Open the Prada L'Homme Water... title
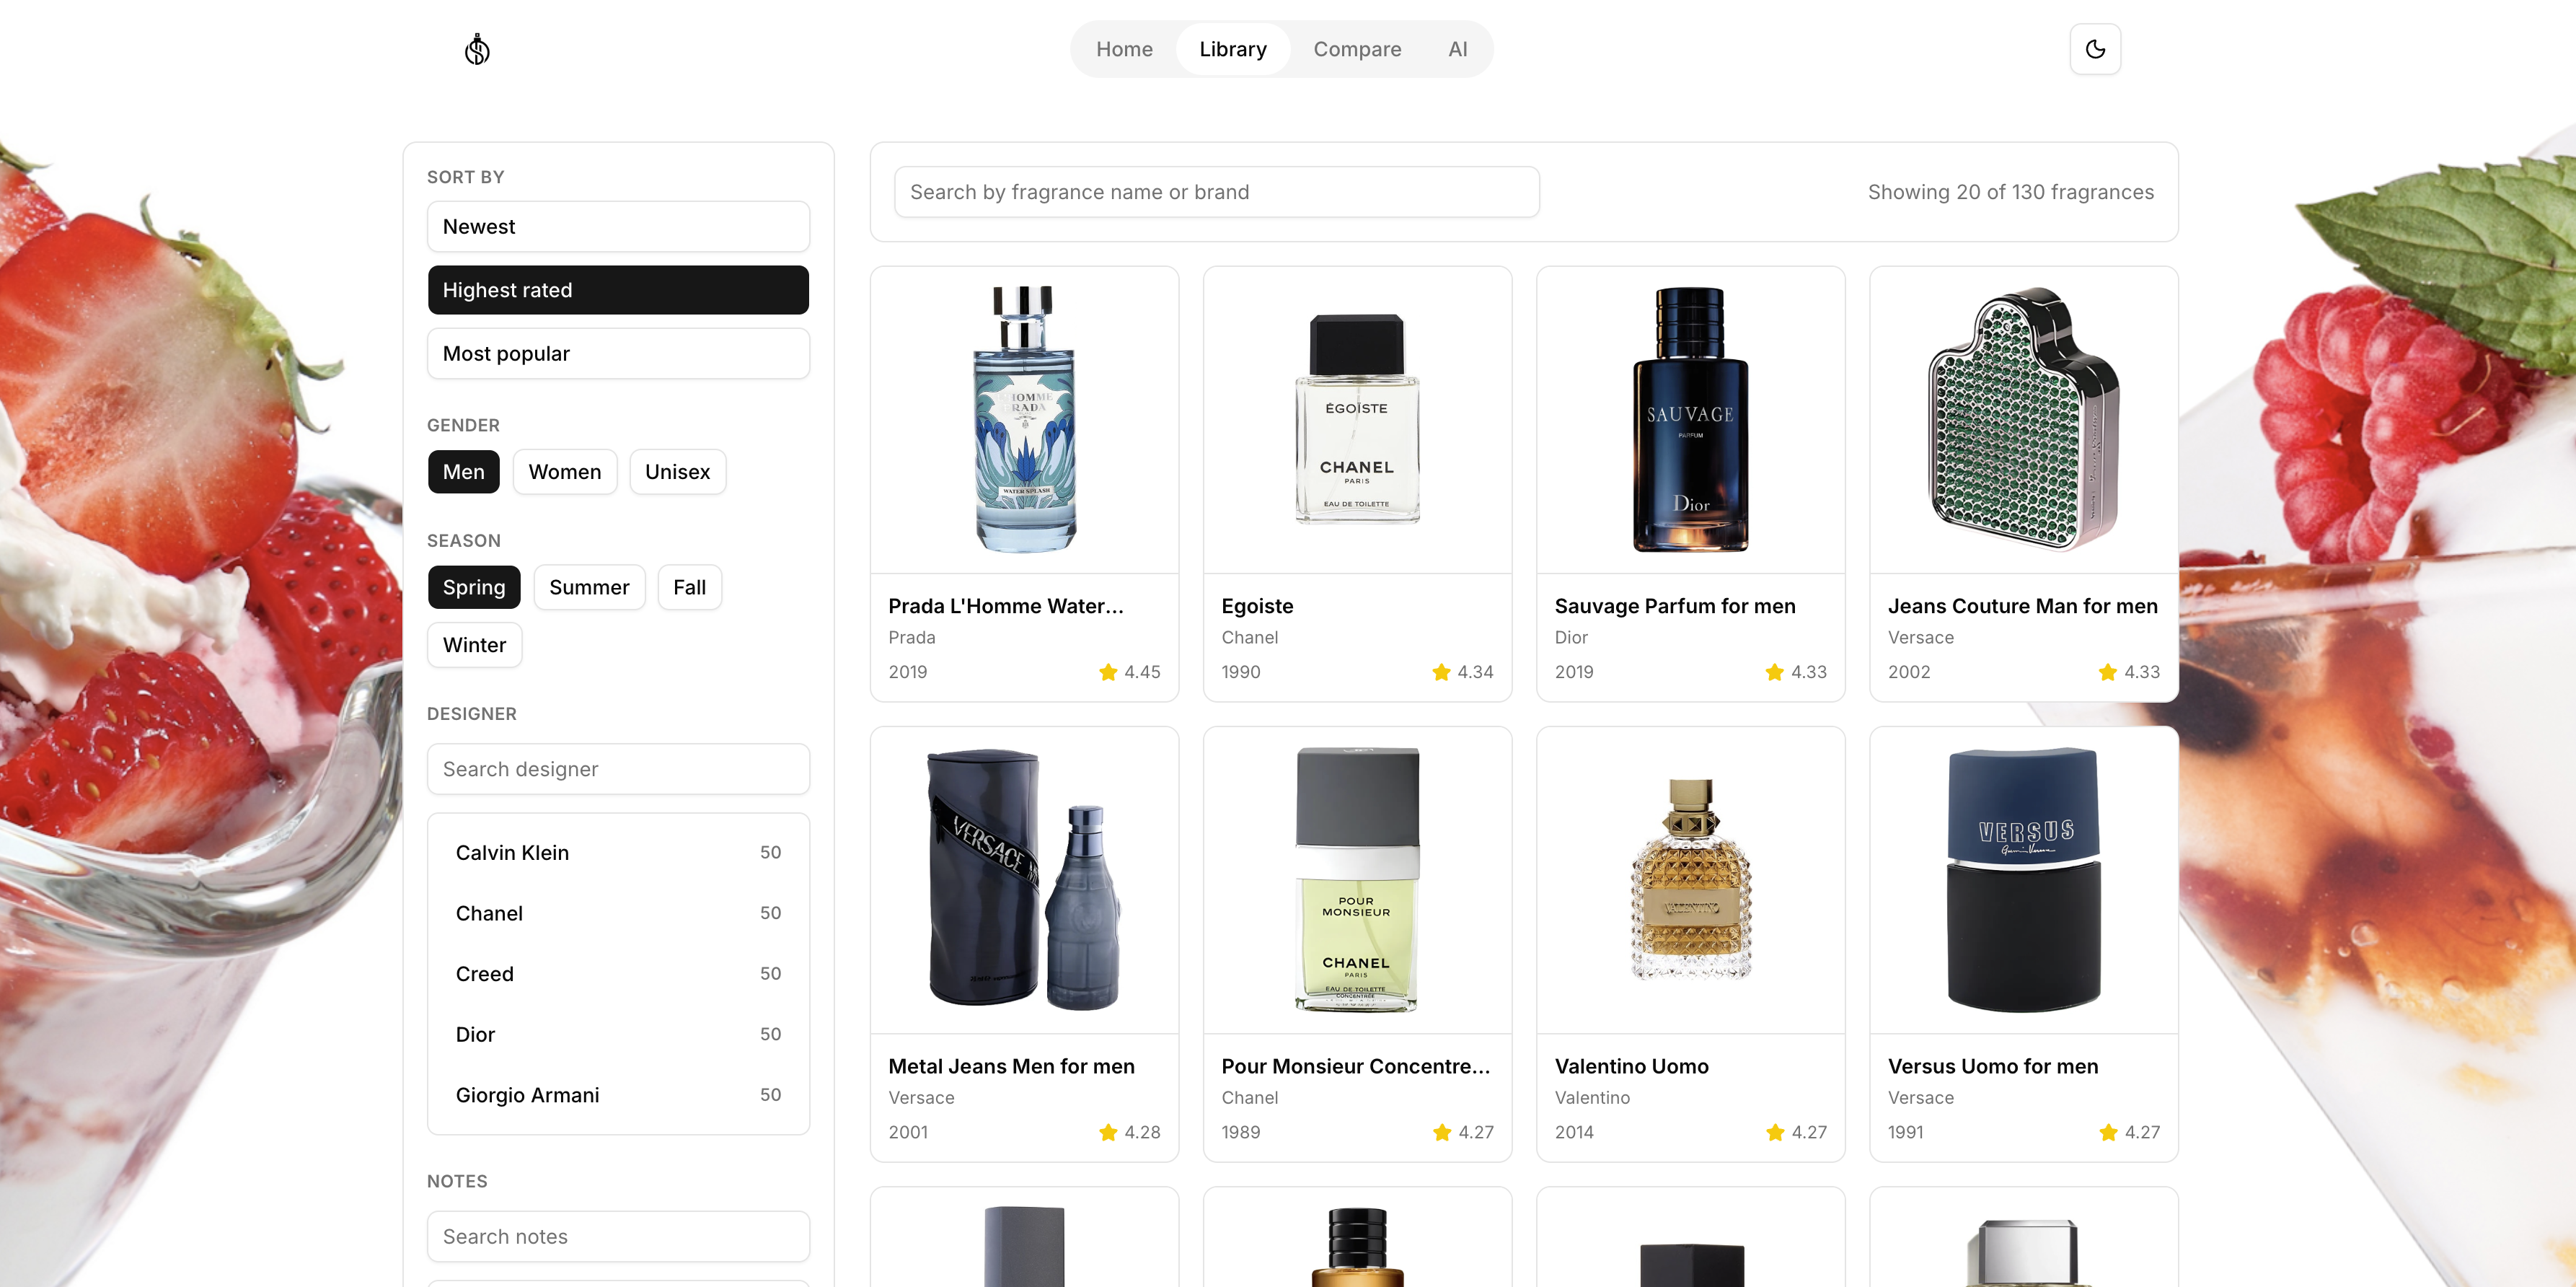 tap(1006, 606)
